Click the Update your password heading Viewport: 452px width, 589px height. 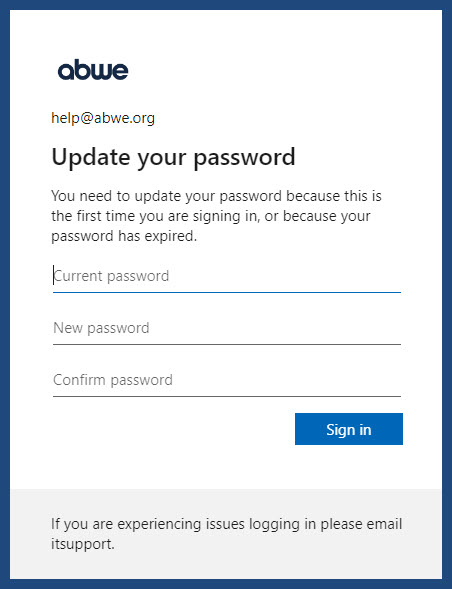point(173,157)
